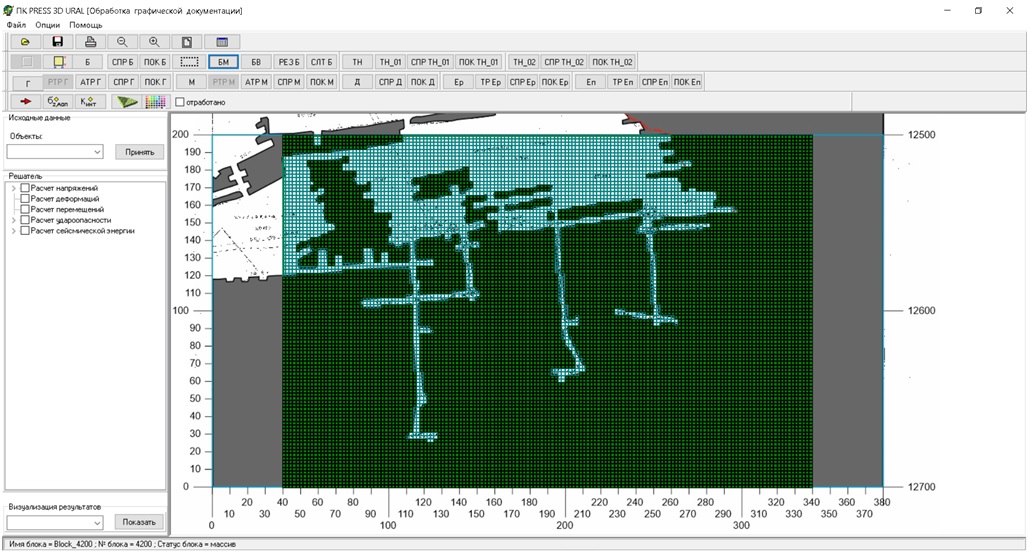Click the Показать button

(x=139, y=522)
